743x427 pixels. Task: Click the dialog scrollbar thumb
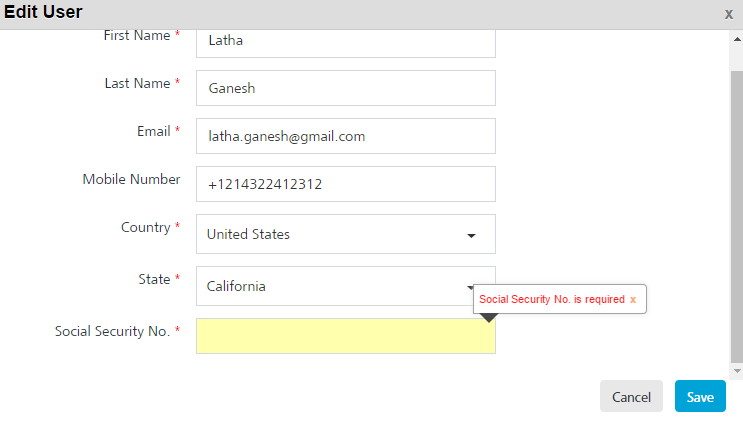[737, 217]
